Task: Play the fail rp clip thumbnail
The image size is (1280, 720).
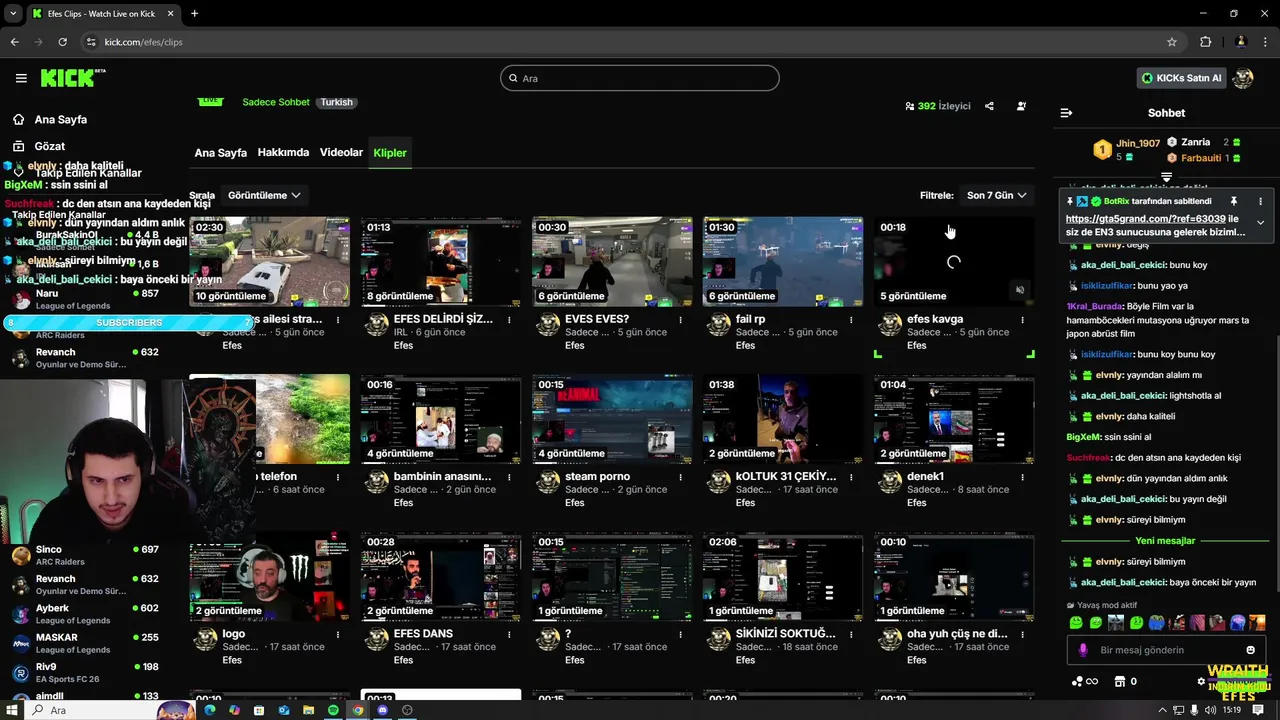Action: 782,262
